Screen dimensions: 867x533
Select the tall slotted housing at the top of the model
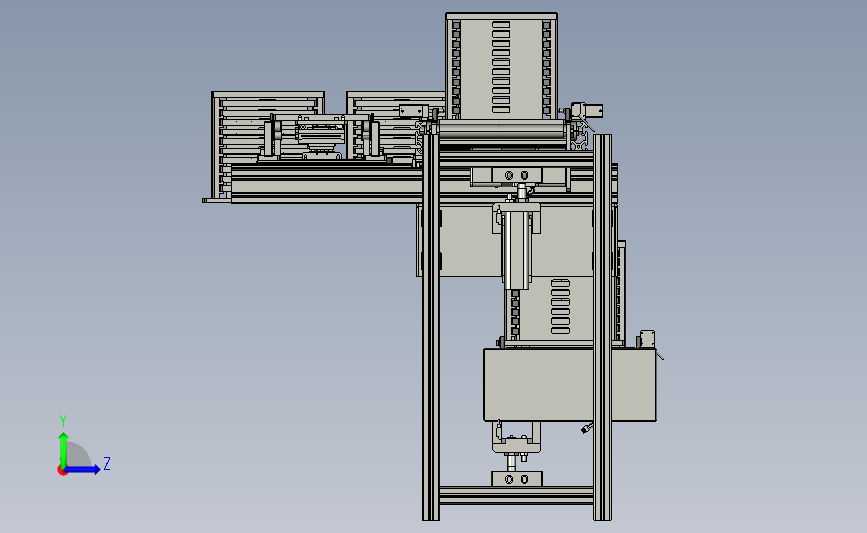pyautogui.click(x=501, y=66)
